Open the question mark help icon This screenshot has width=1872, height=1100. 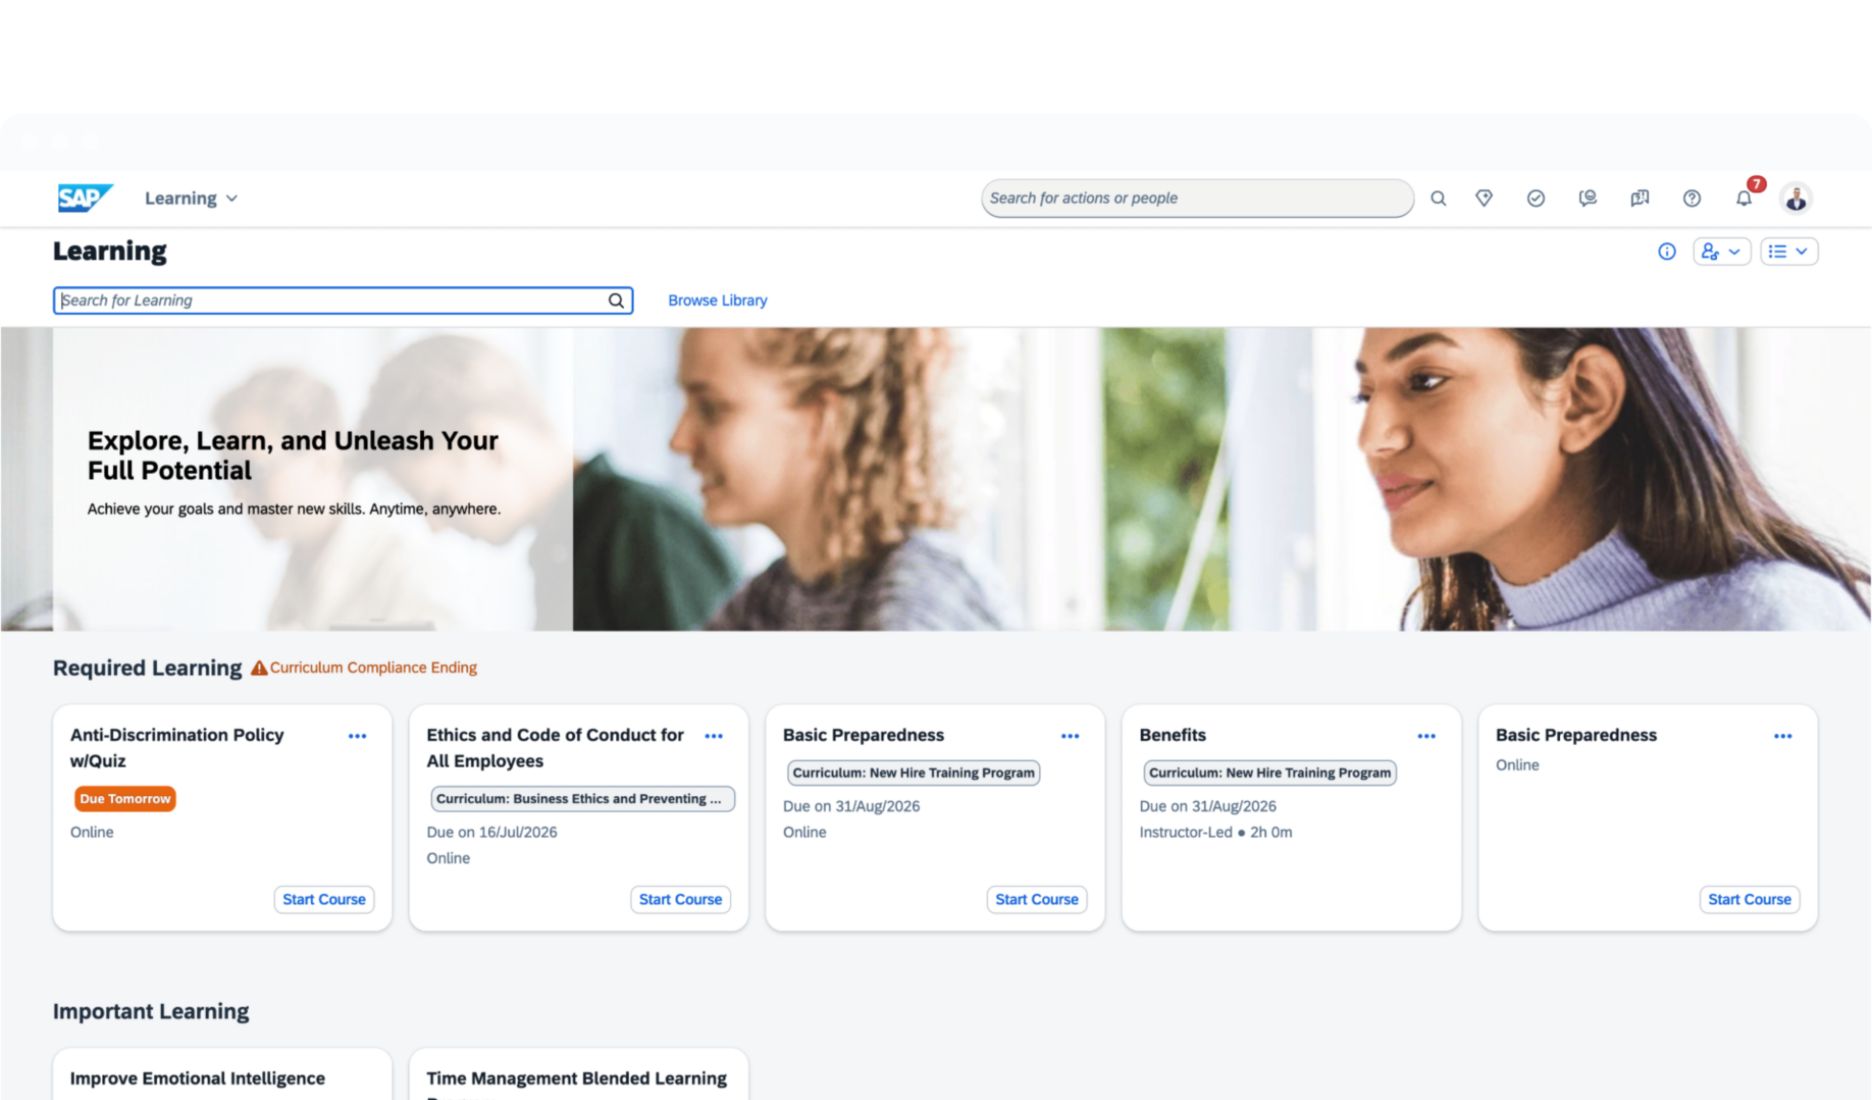(1692, 198)
